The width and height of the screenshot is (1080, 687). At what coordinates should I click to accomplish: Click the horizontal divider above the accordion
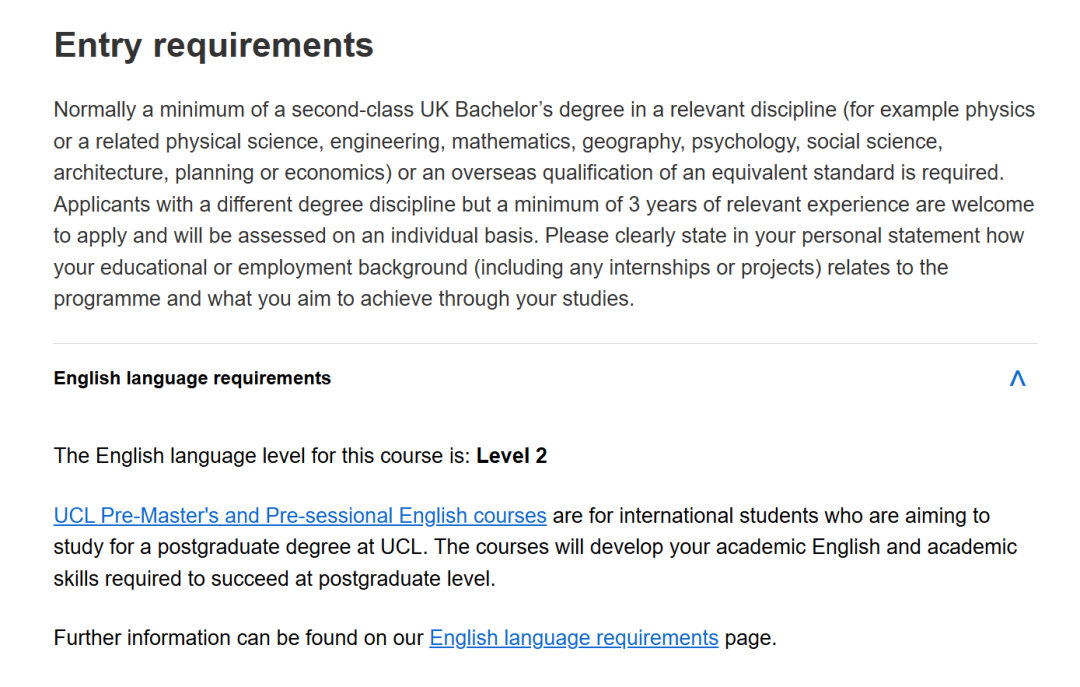[545, 344]
